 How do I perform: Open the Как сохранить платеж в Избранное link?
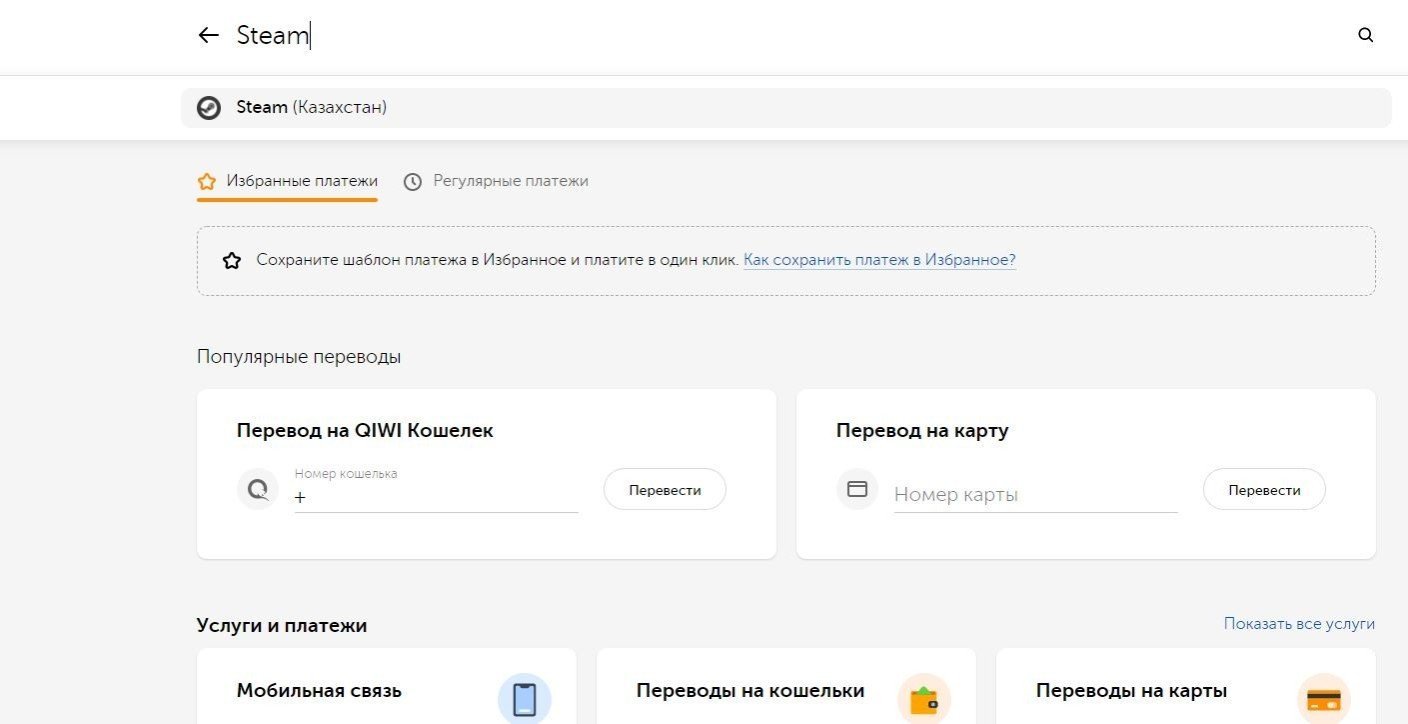[x=880, y=260]
